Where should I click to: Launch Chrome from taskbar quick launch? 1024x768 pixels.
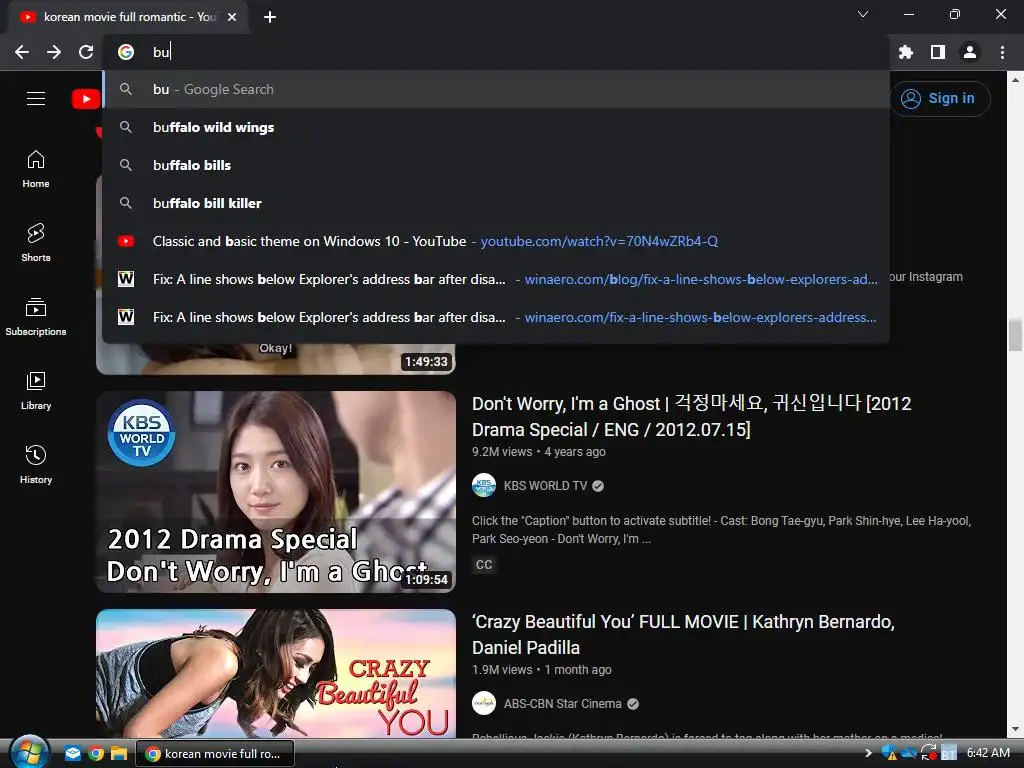(x=96, y=754)
